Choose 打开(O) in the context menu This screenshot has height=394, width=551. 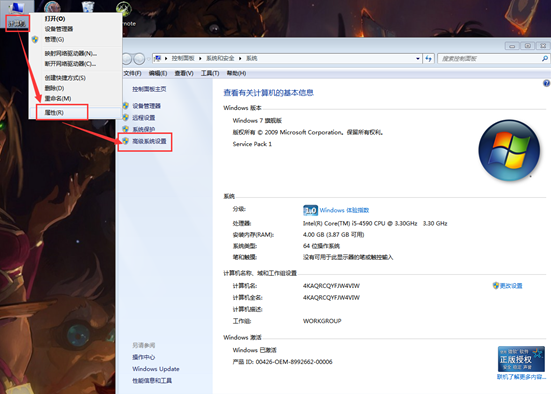(55, 19)
